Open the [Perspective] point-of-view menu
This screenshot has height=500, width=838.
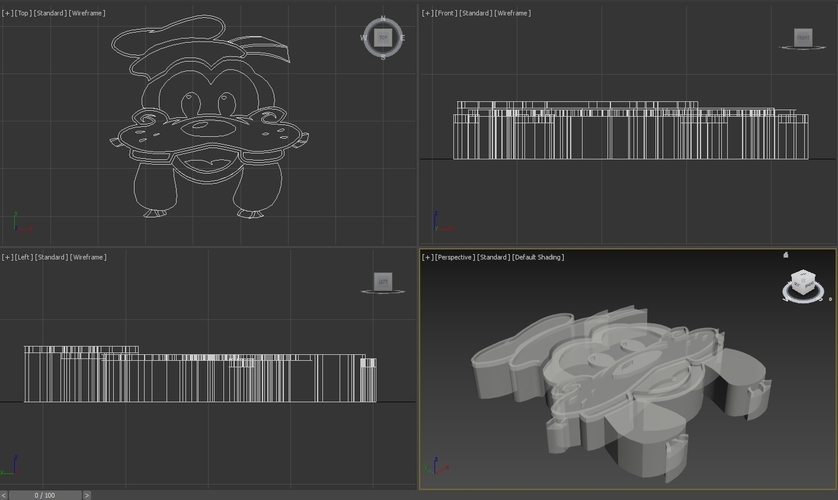pos(455,257)
